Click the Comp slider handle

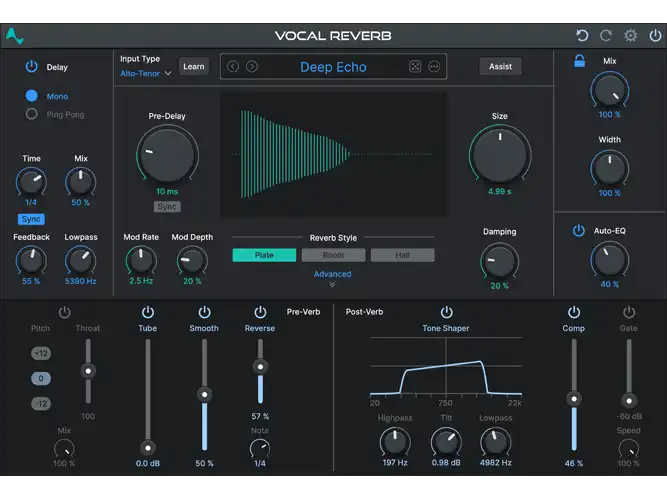[x=574, y=399]
